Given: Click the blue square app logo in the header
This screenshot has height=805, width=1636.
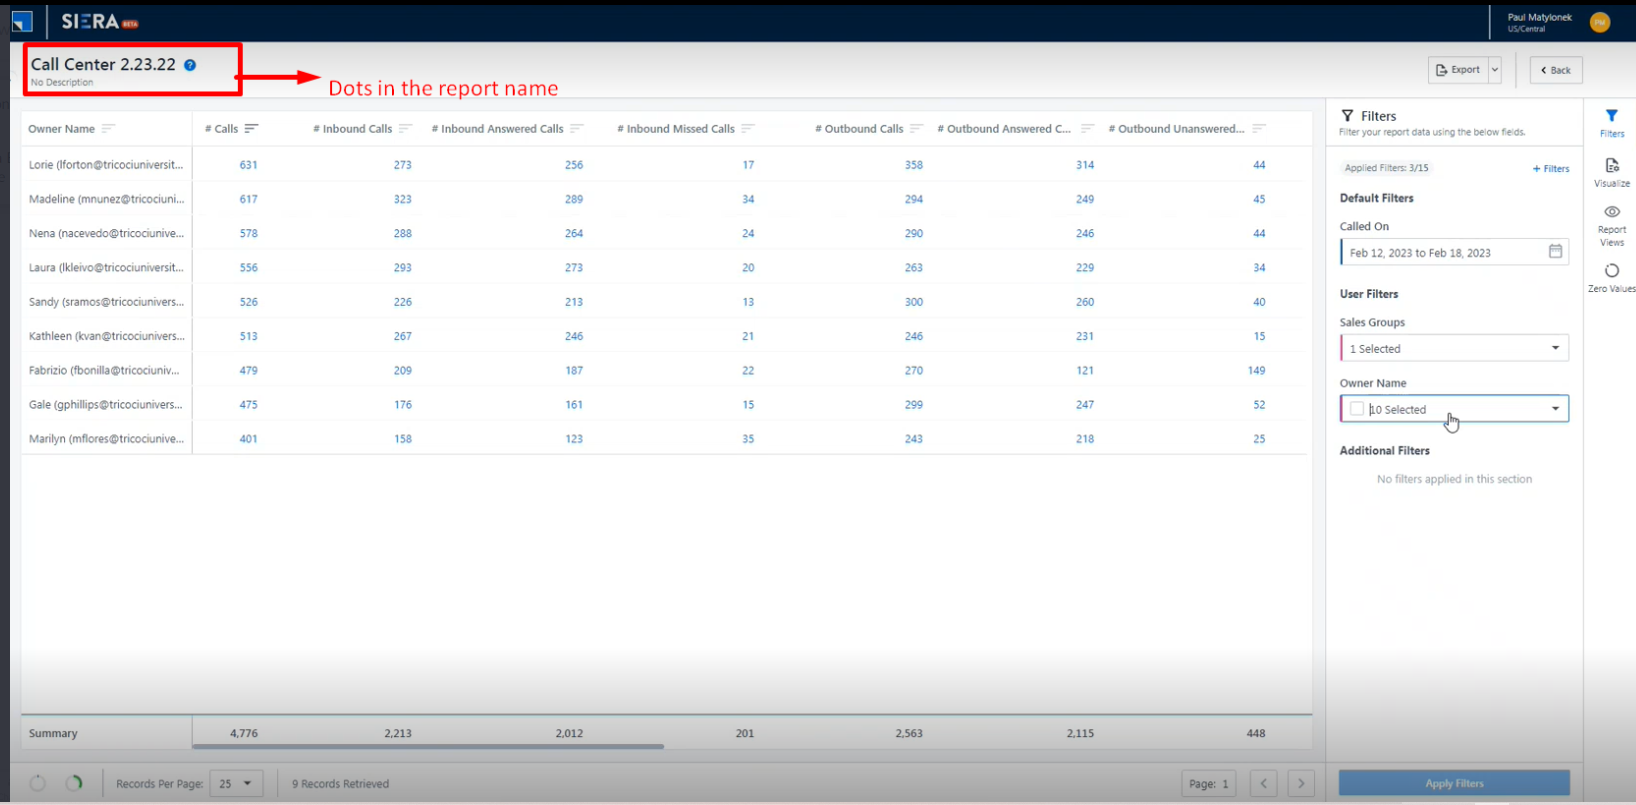Looking at the screenshot, I should tap(22, 21).
